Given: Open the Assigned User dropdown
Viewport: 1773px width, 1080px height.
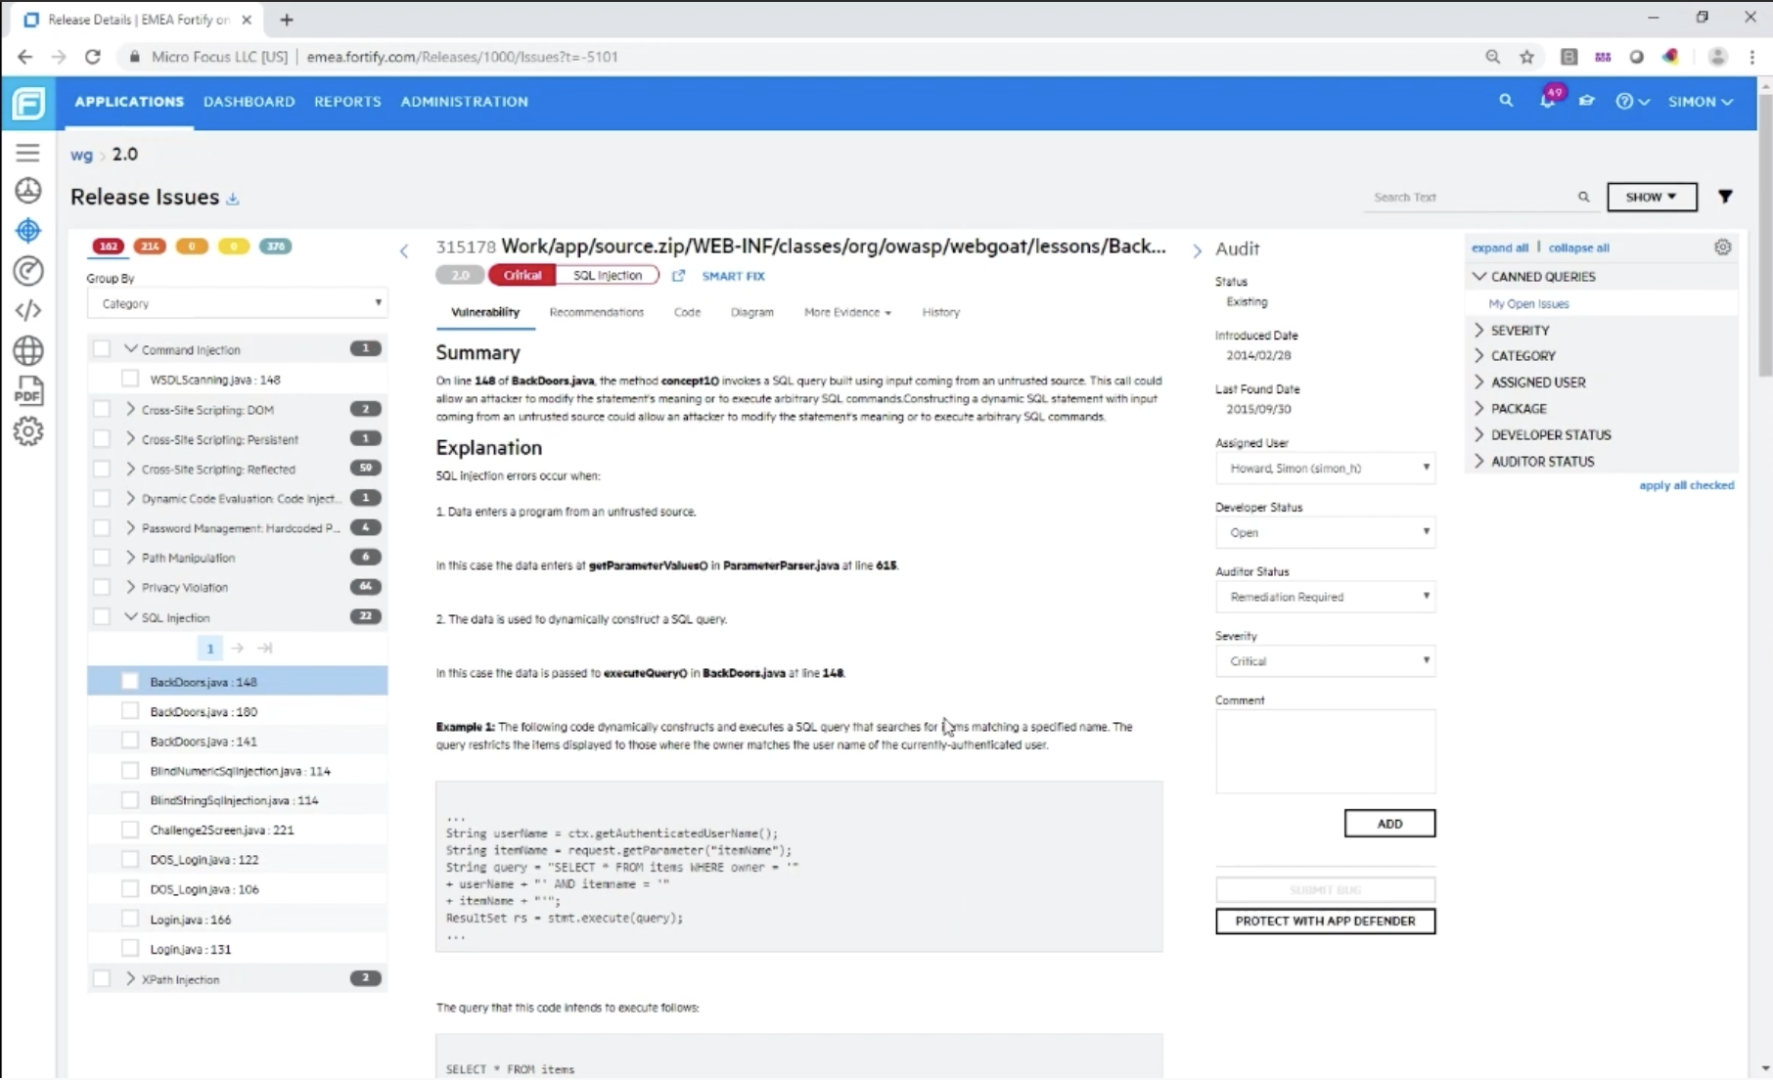Looking at the screenshot, I should pos(1325,468).
